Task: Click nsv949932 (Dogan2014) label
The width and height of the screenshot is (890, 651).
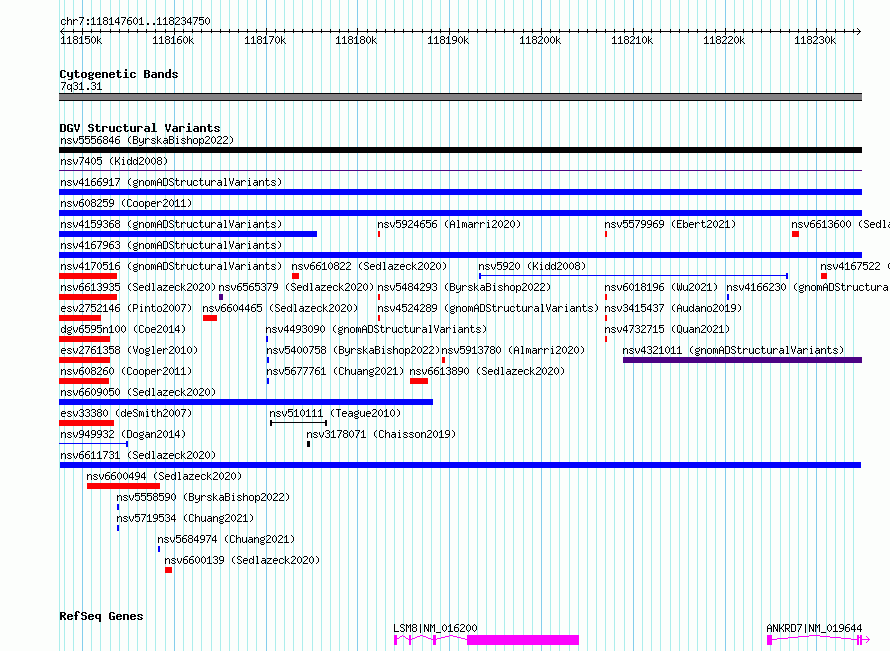Action: [x=123, y=434]
